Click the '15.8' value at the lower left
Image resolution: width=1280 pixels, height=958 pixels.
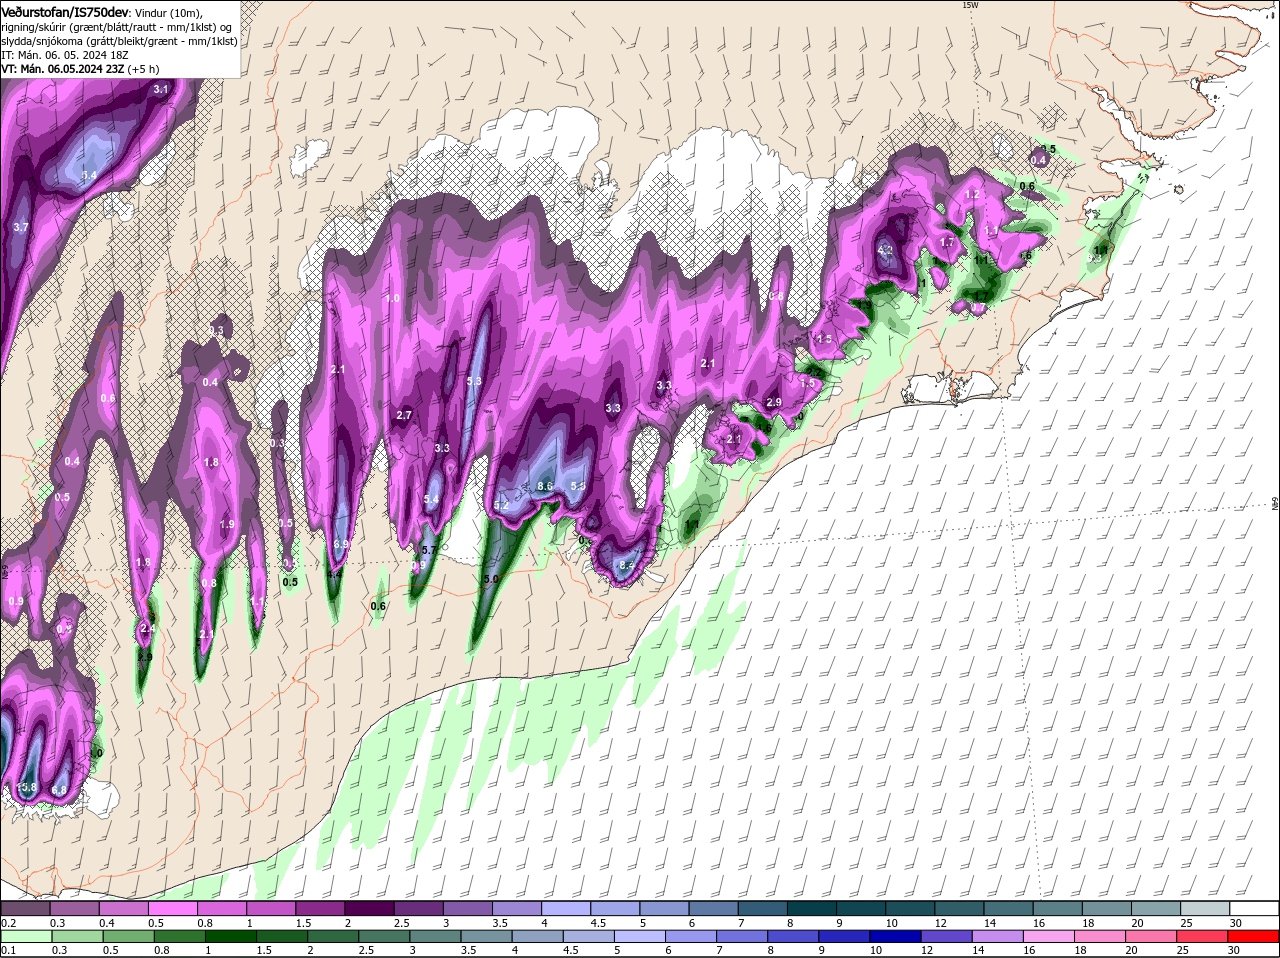click(x=26, y=788)
